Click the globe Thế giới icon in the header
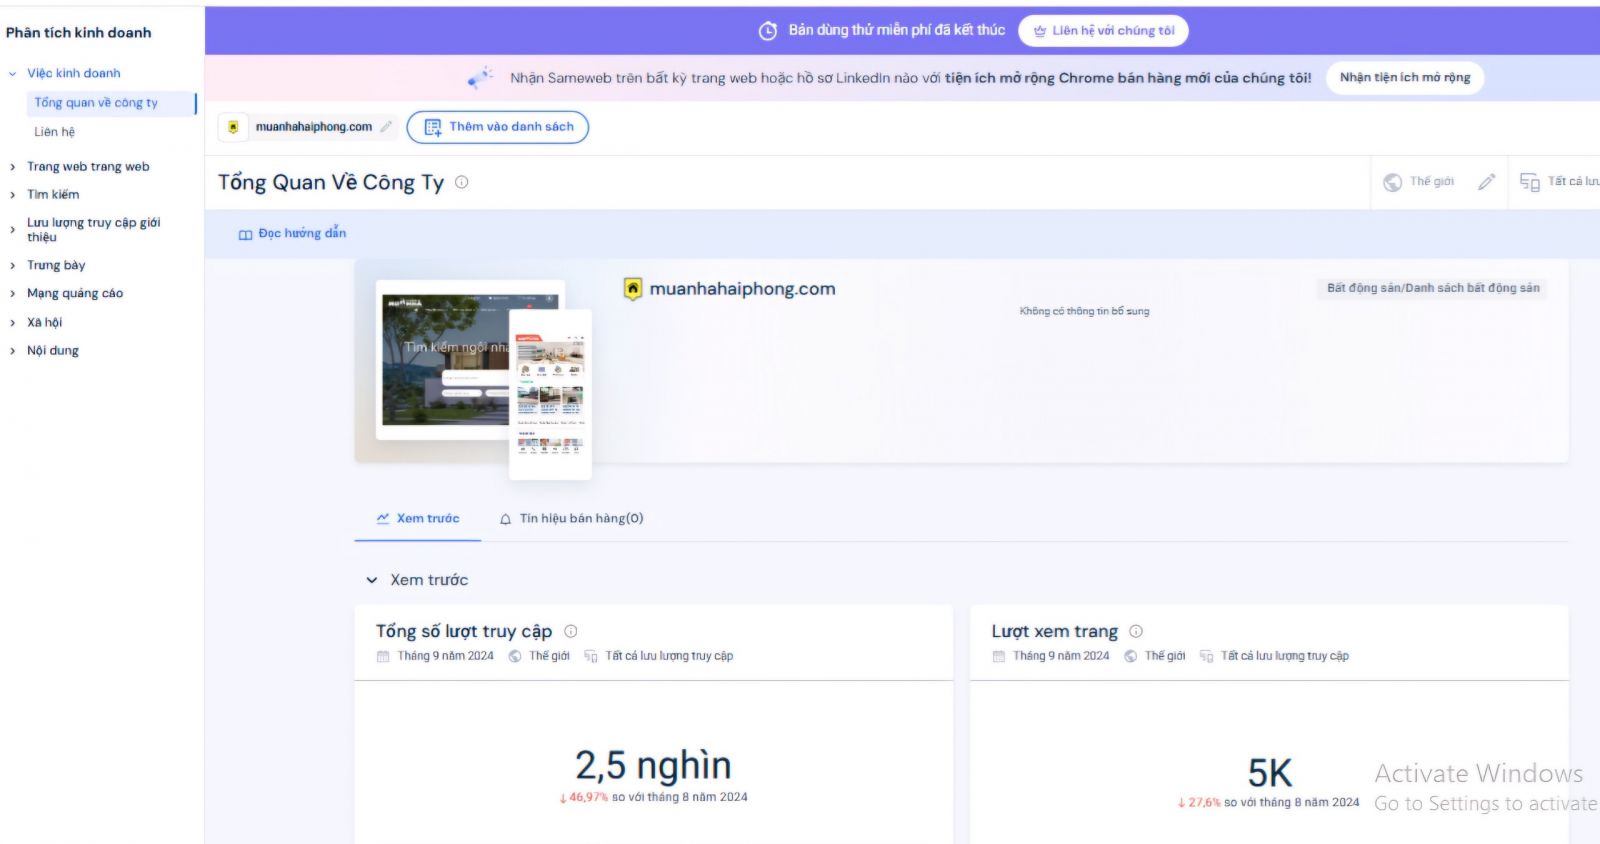 1392,182
